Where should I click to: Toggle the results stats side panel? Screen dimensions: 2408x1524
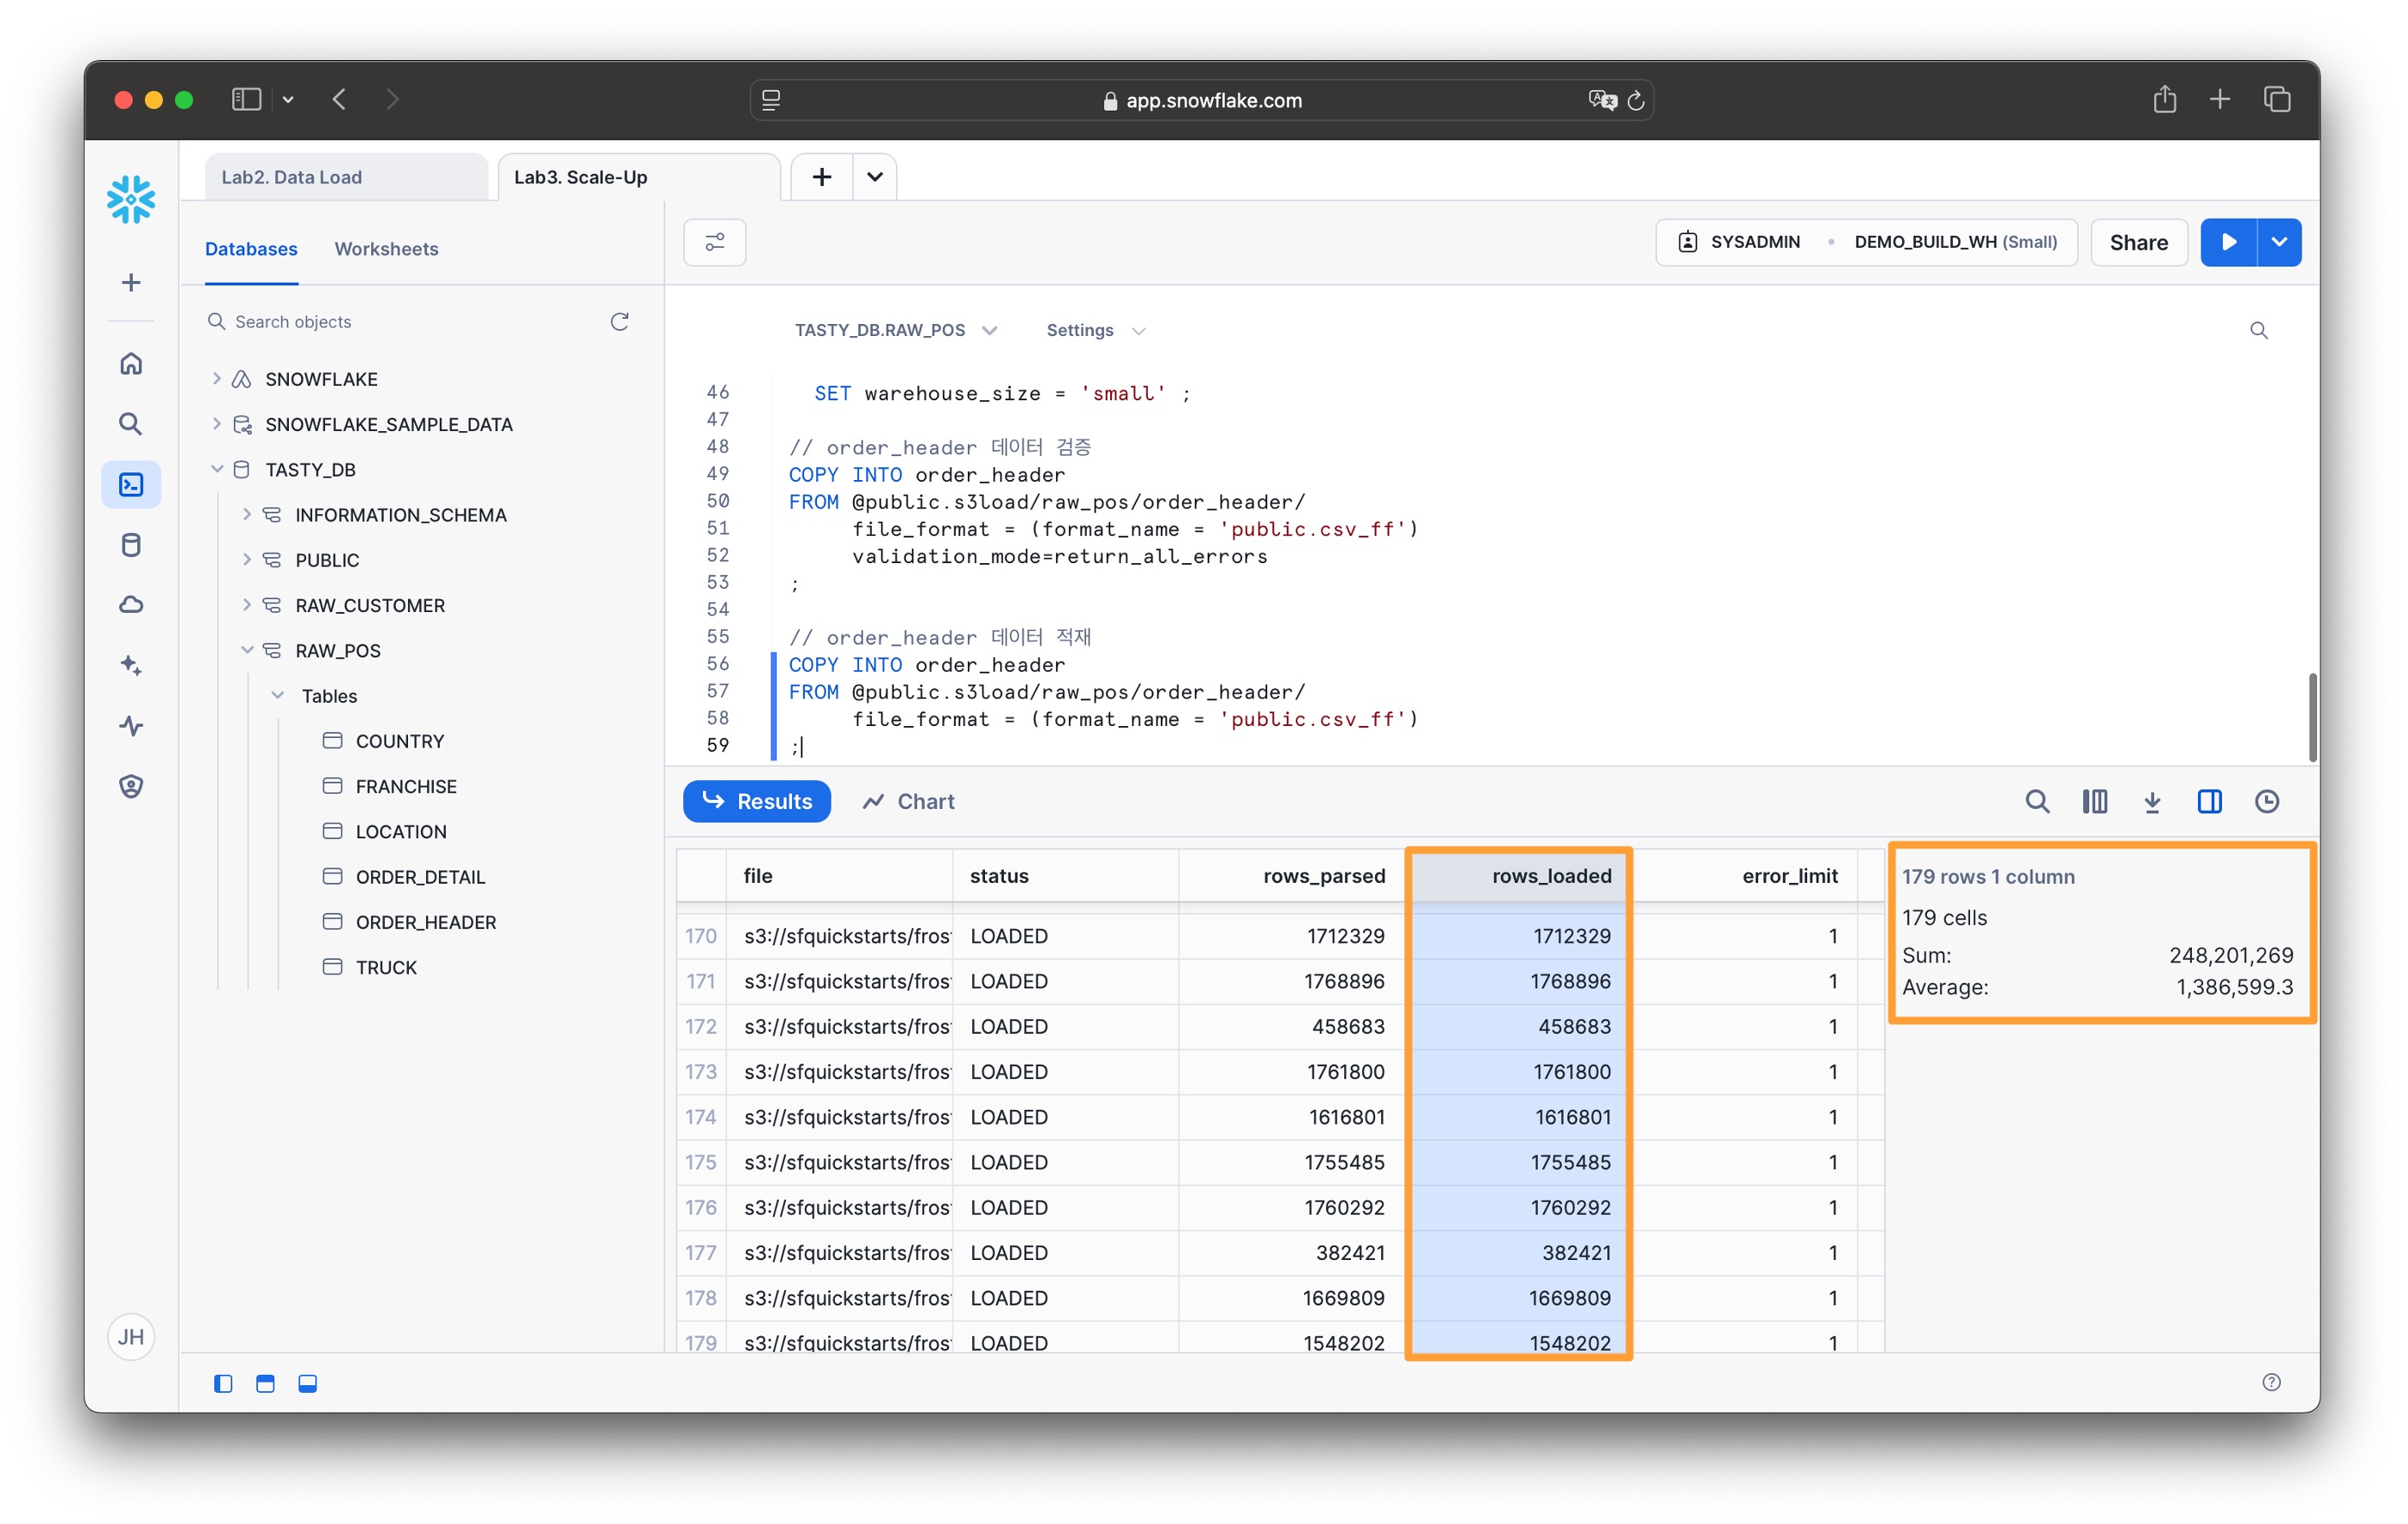[x=2209, y=802]
